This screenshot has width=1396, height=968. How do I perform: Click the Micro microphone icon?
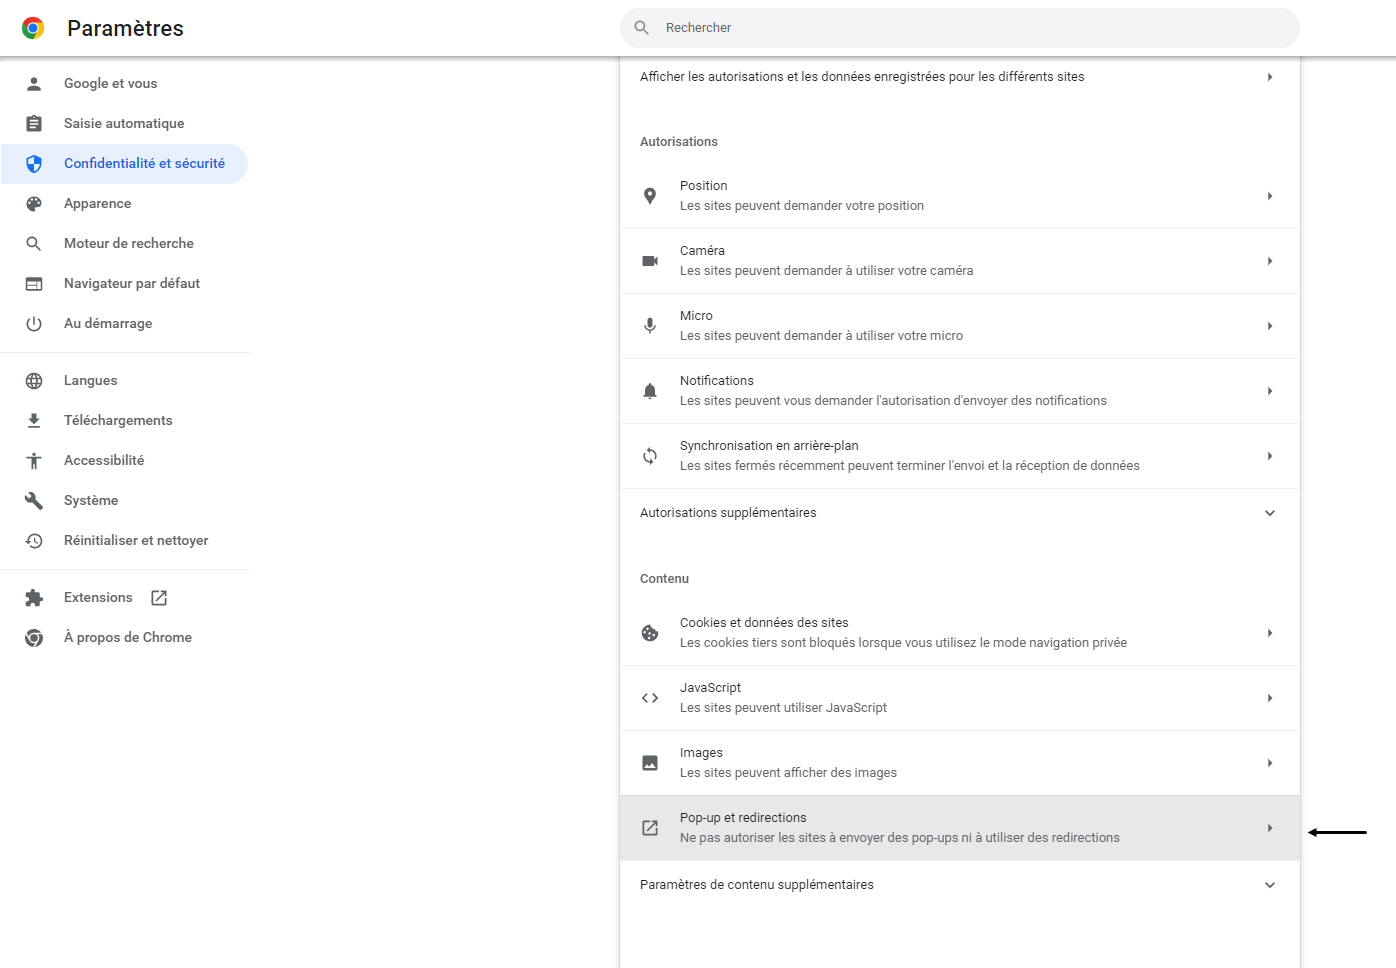click(x=650, y=325)
